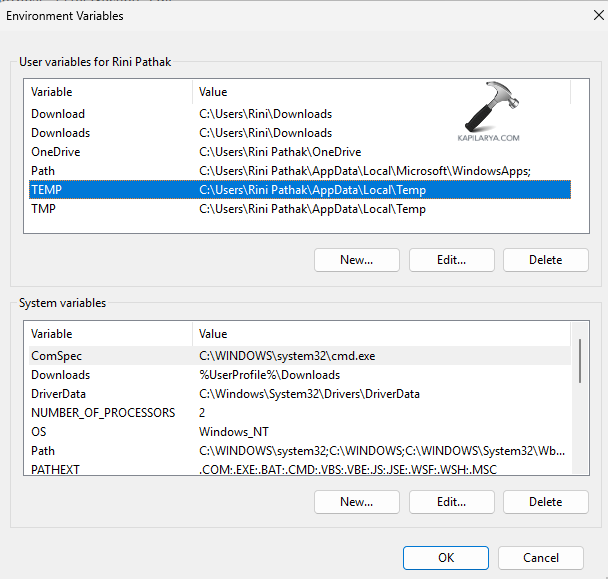Click the Value column header in System variables
The width and height of the screenshot is (608, 579).
tap(380, 334)
